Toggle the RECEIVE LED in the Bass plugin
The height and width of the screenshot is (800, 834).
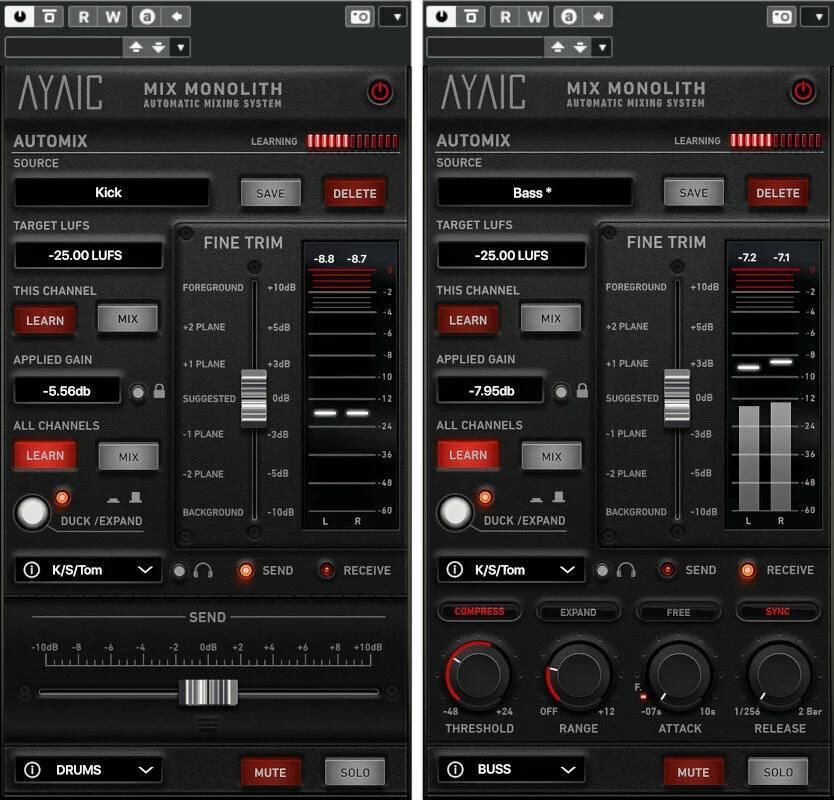click(x=747, y=570)
